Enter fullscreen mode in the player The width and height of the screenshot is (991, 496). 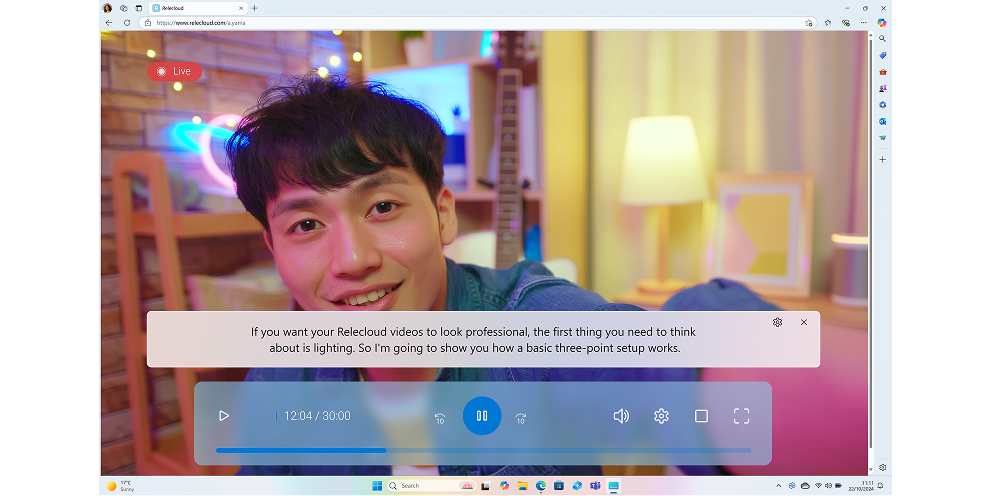point(741,416)
